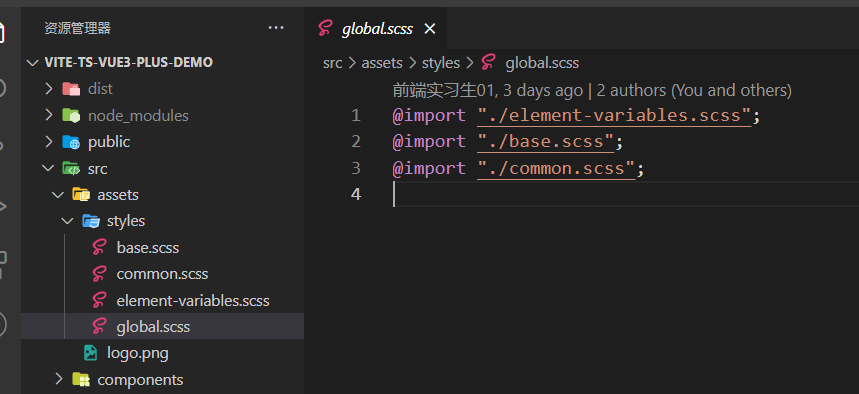
Task: Click the Sass icon beside base.scss
Action: point(100,248)
